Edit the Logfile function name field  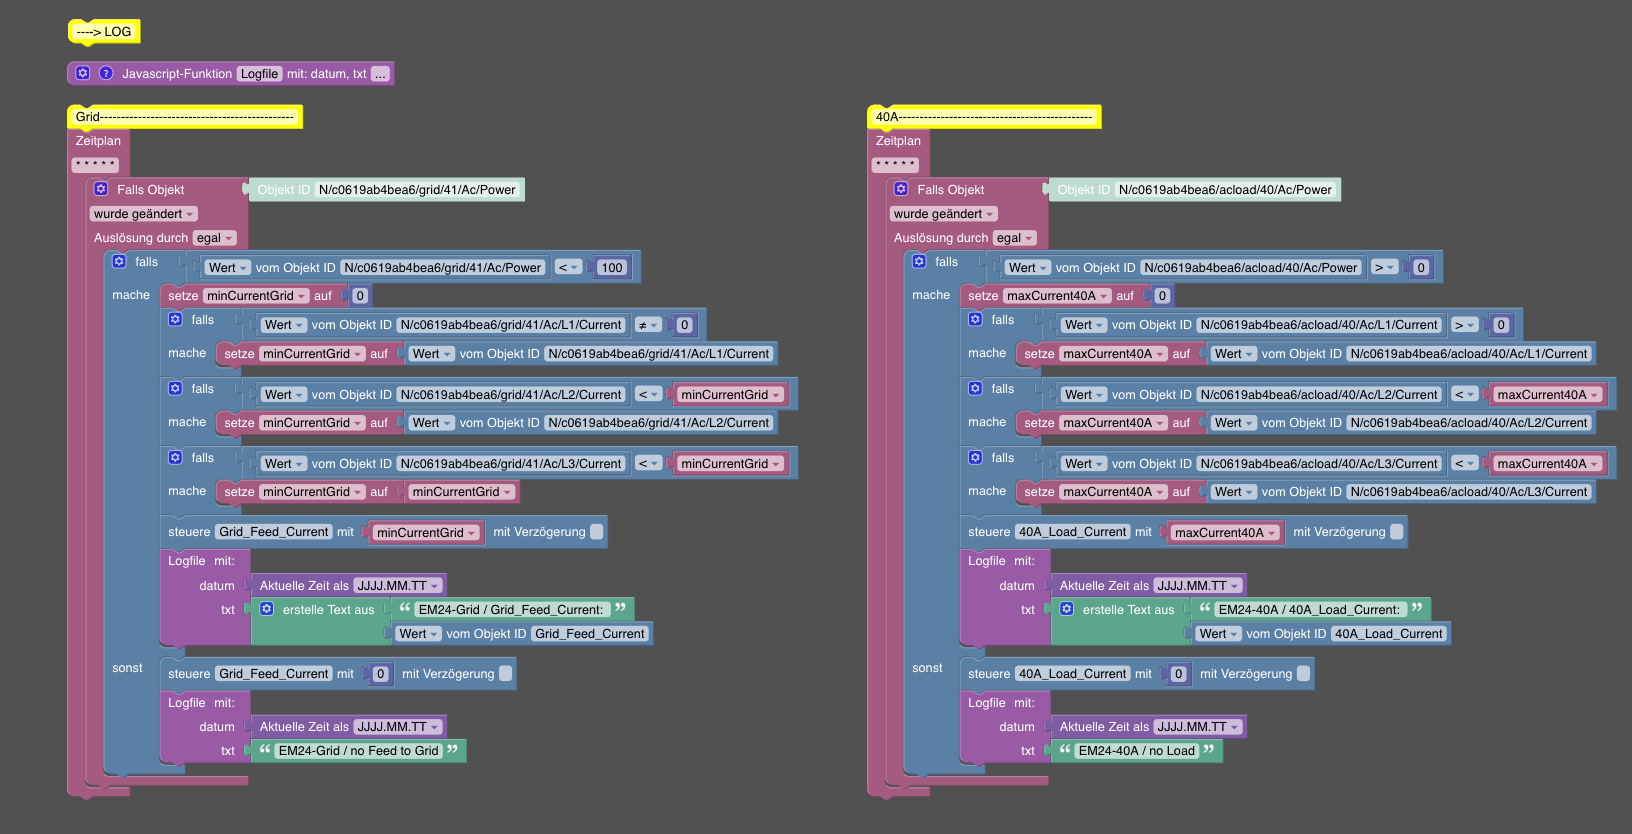pos(259,74)
